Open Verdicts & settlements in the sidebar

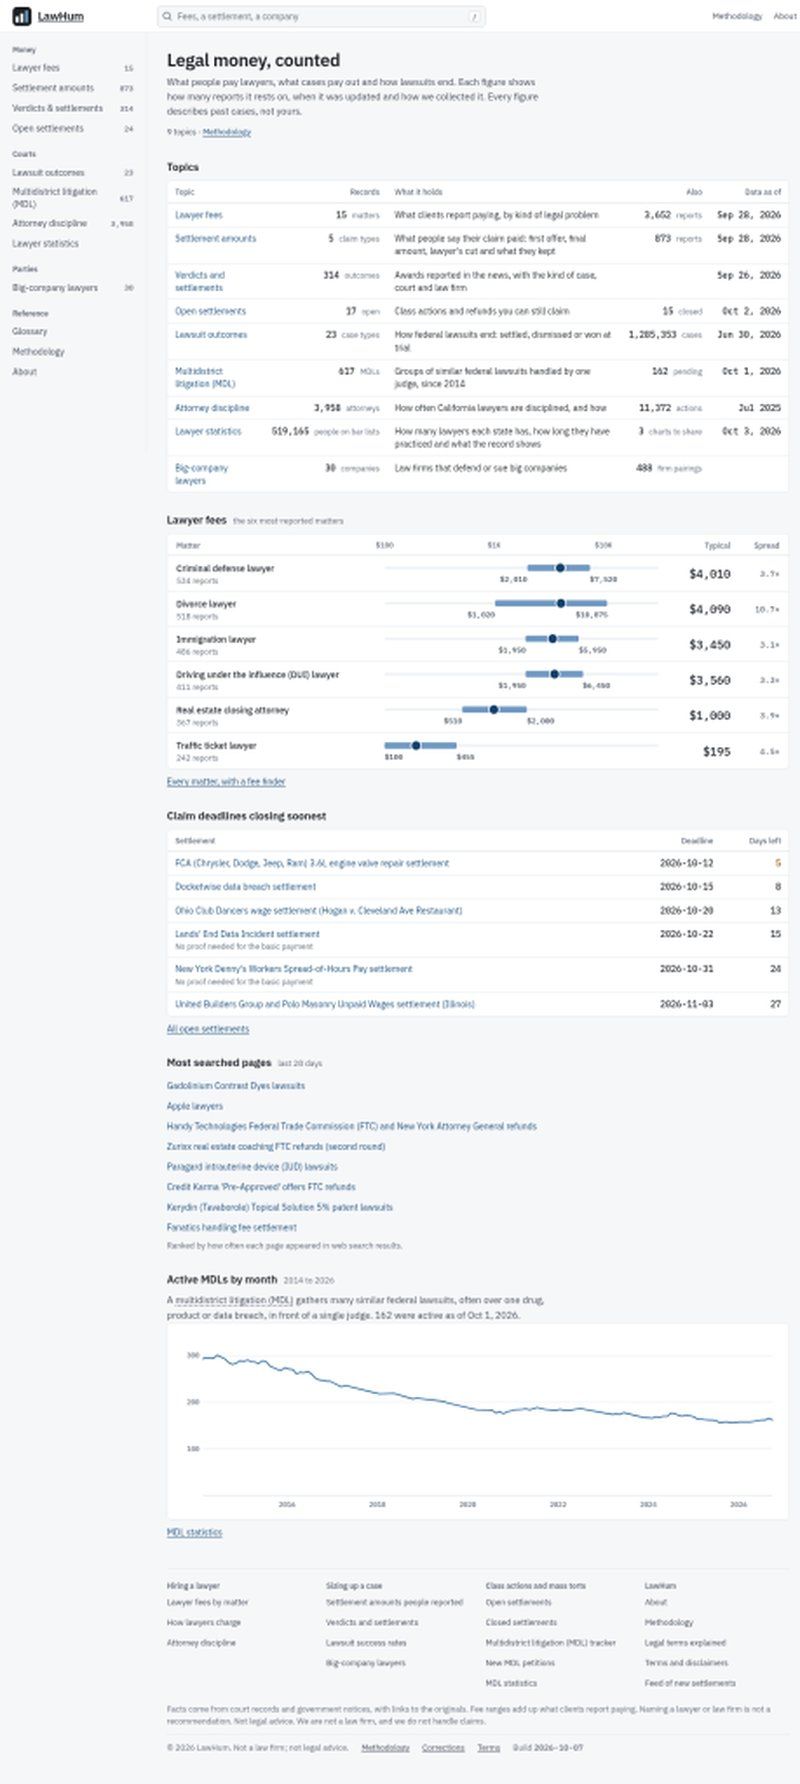[57, 108]
